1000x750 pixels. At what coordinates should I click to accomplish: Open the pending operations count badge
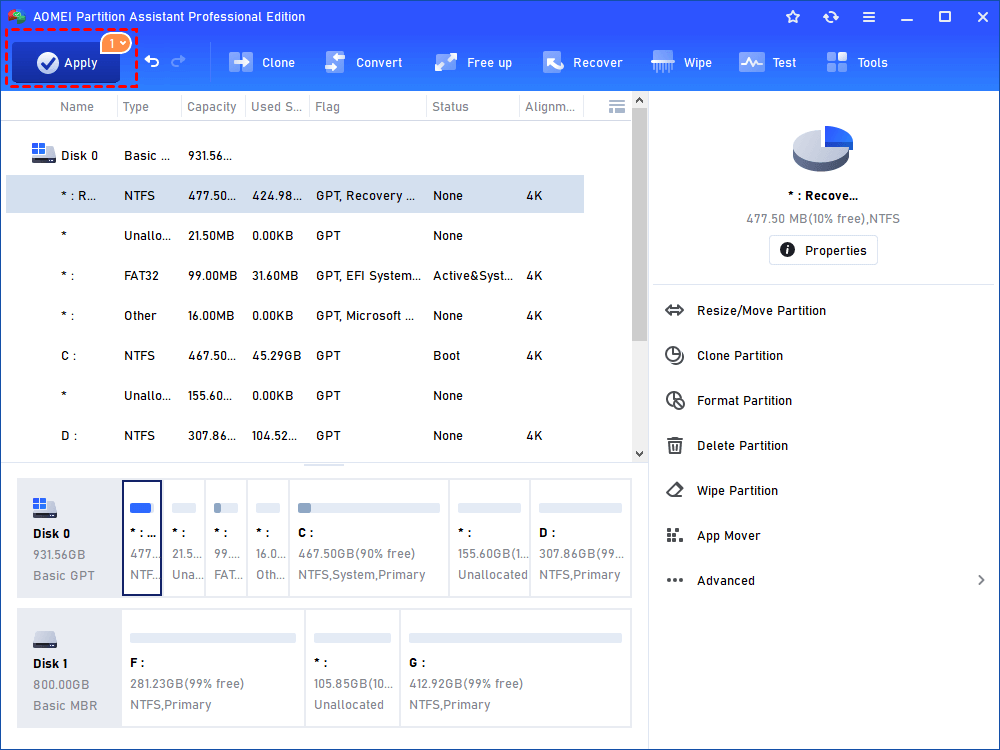116,43
